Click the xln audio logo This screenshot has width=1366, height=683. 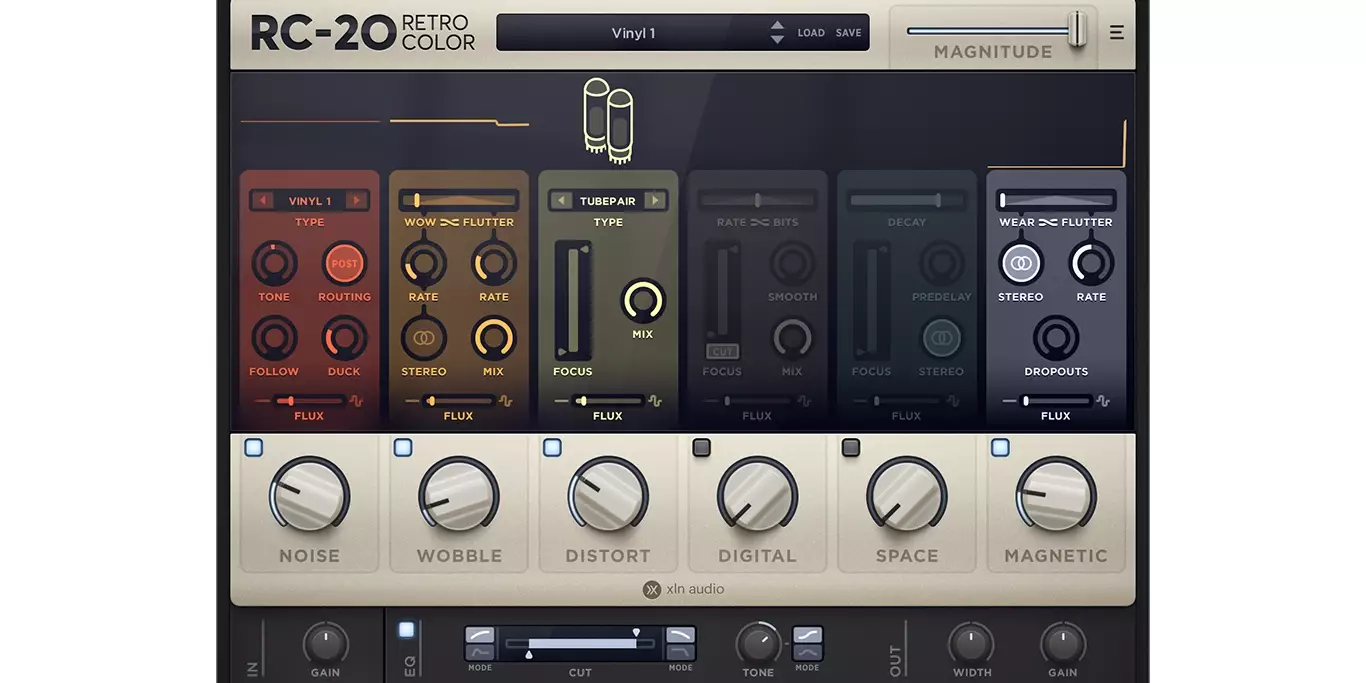pos(683,589)
